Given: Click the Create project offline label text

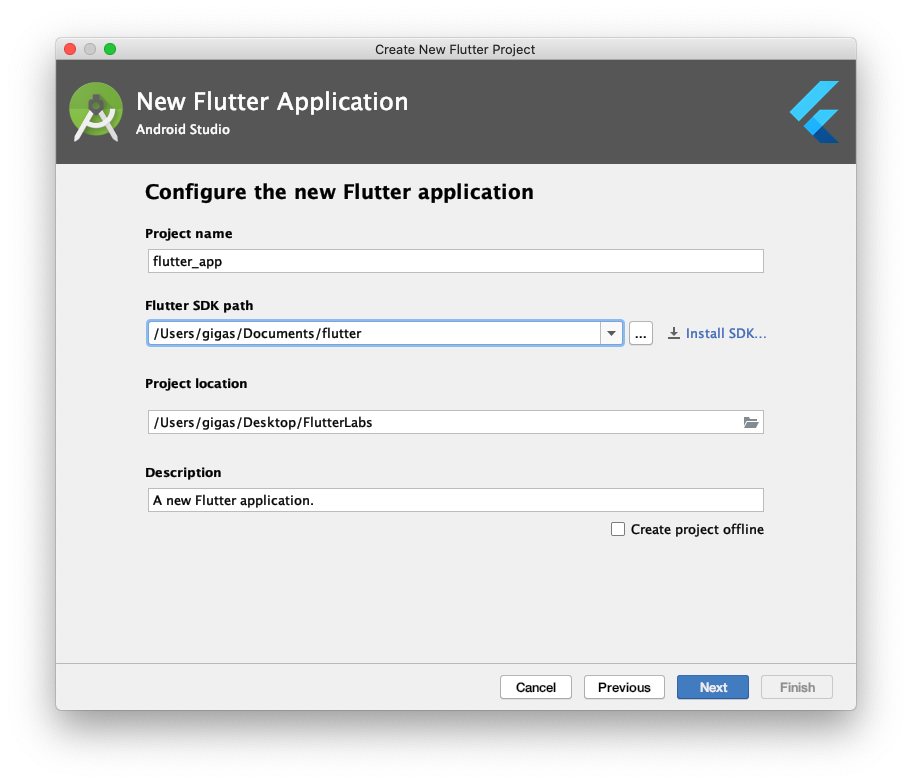Looking at the screenshot, I should (x=697, y=529).
